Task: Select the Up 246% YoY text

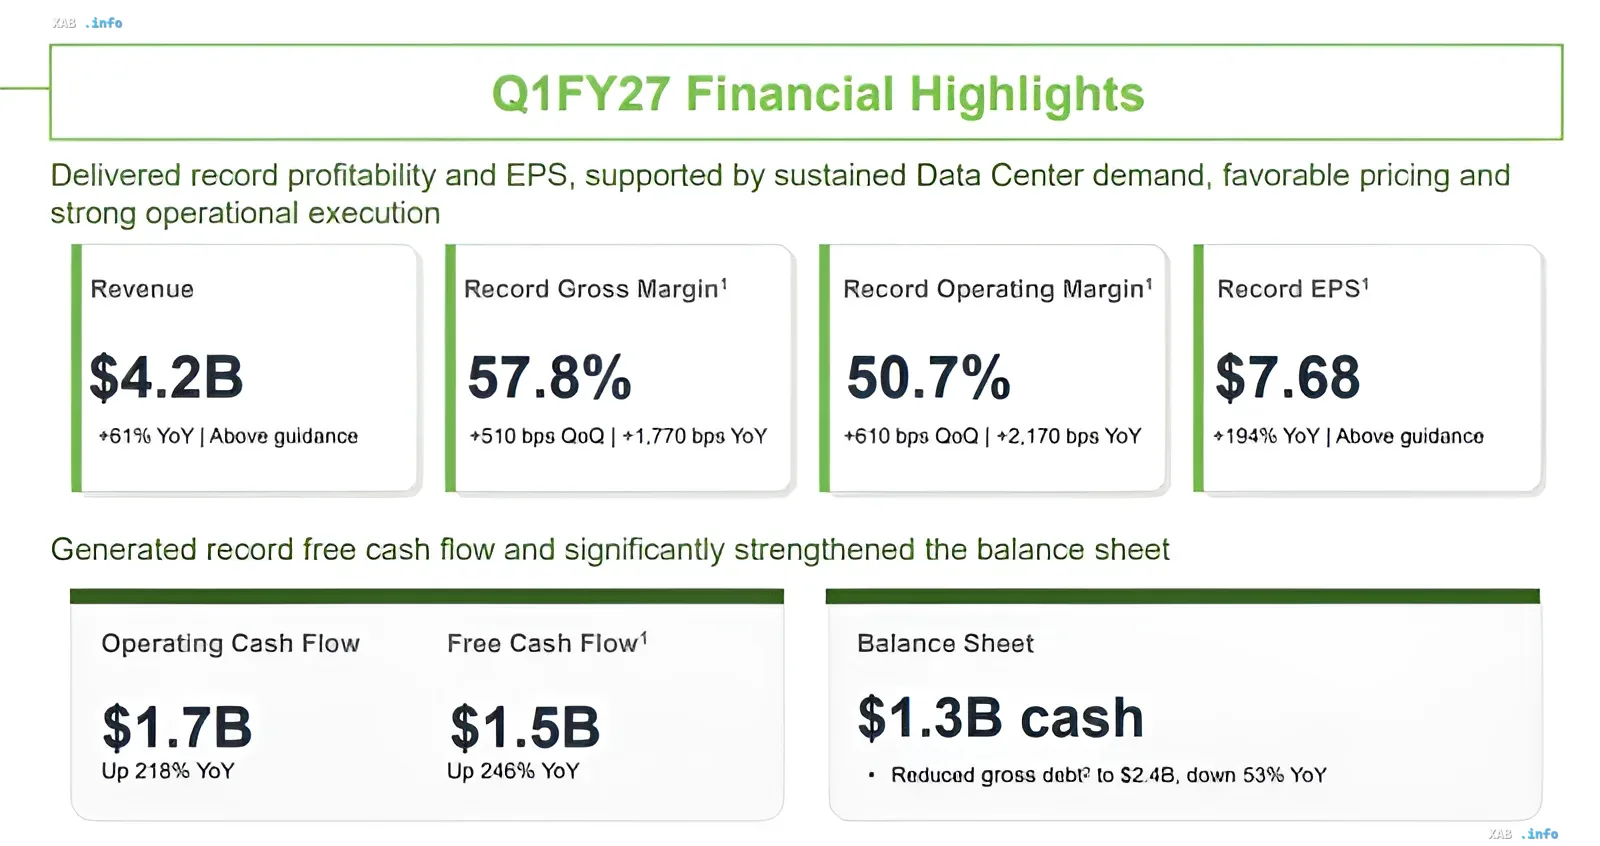Action: click(513, 771)
